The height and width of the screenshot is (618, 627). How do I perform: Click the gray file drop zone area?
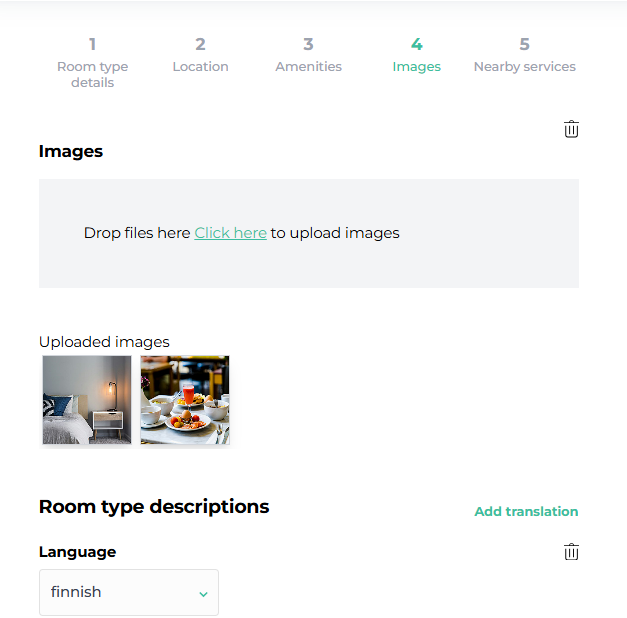[309, 233]
